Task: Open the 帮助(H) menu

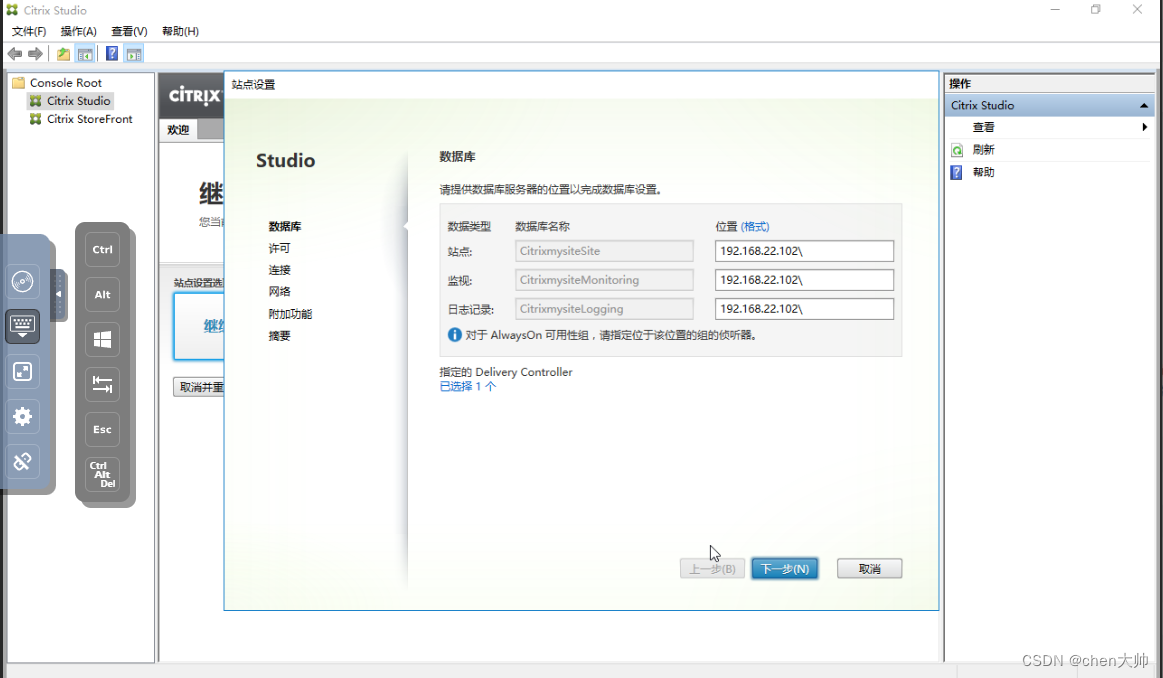Action: click(x=180, y=31)
